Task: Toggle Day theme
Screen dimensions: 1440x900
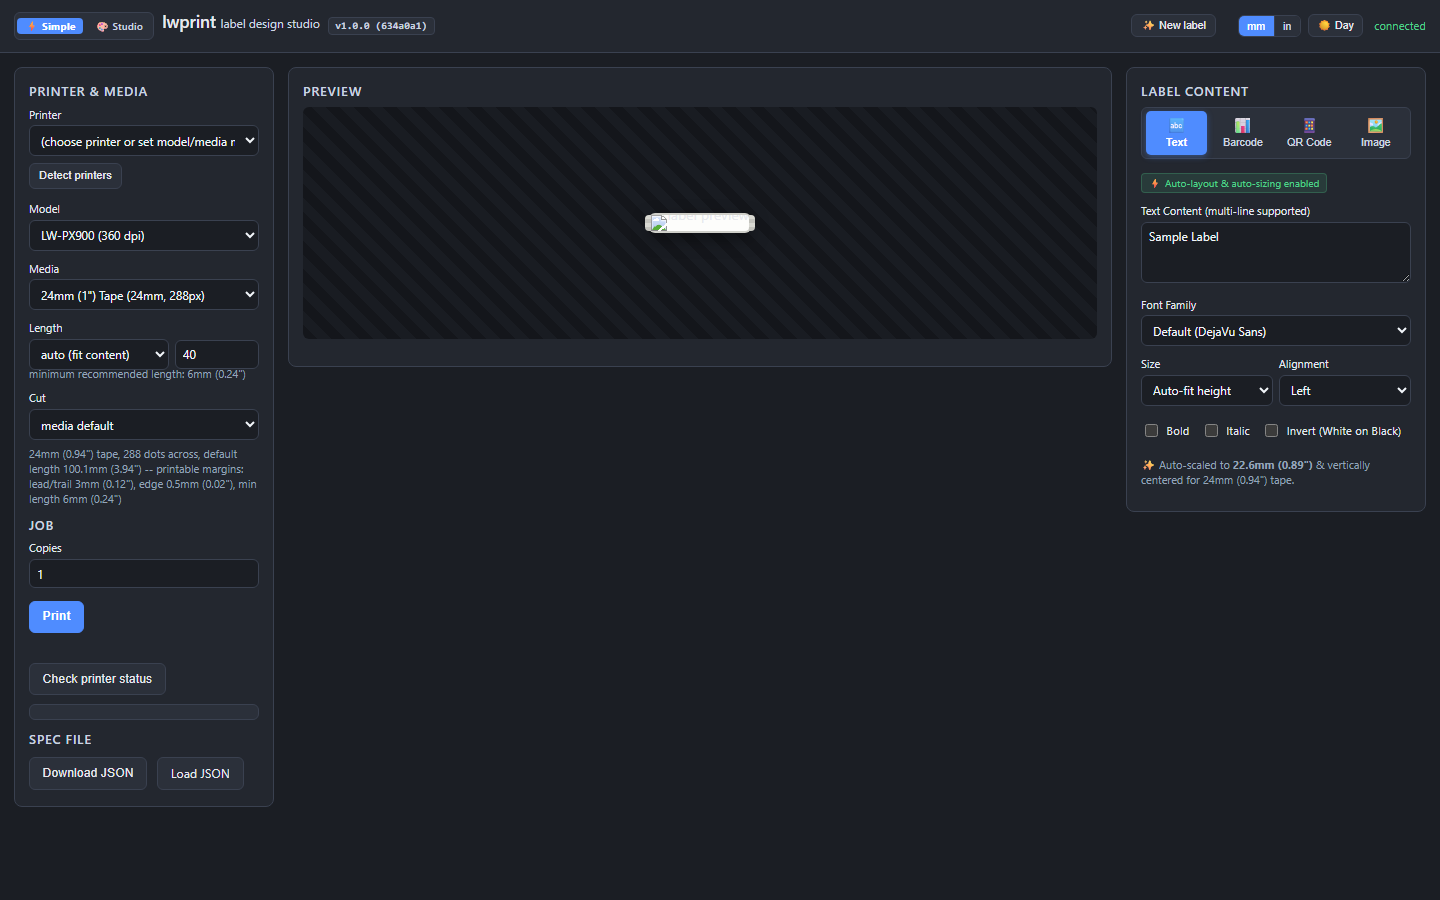Action: (1335, 26)
